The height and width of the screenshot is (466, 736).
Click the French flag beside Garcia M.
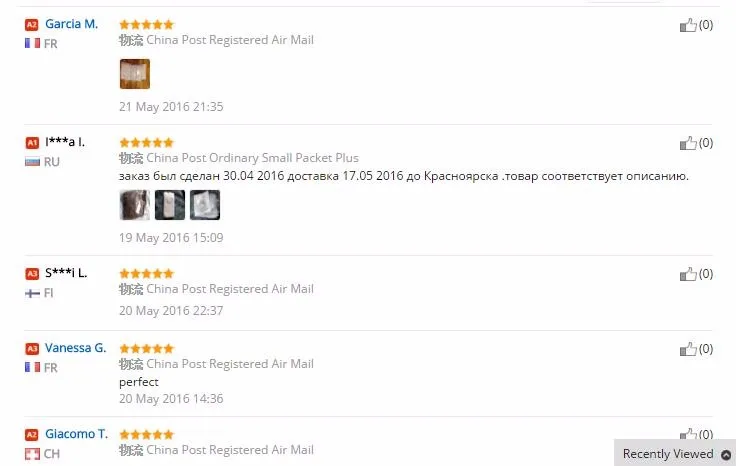[x=32, y=43]
